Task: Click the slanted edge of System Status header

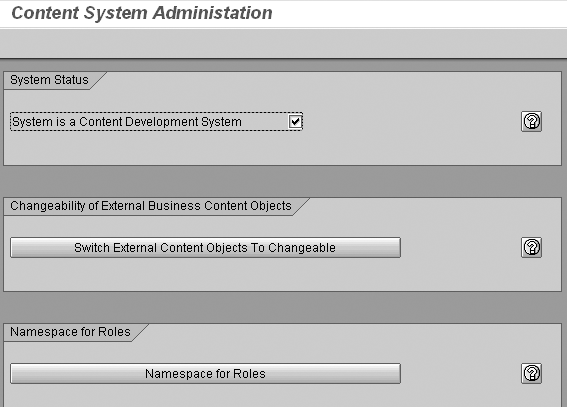Action: (x=98, y=80)
